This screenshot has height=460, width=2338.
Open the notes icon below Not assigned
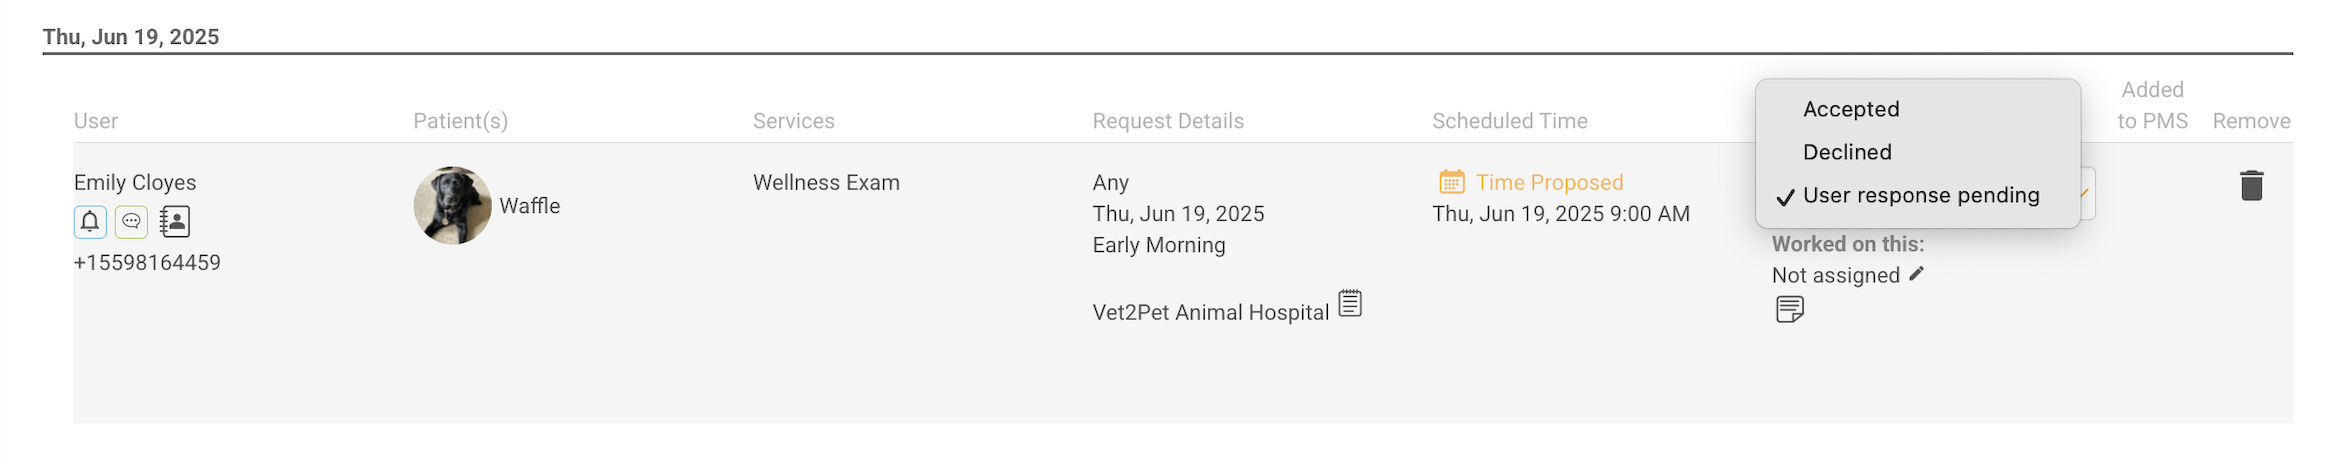[1790, 310]
